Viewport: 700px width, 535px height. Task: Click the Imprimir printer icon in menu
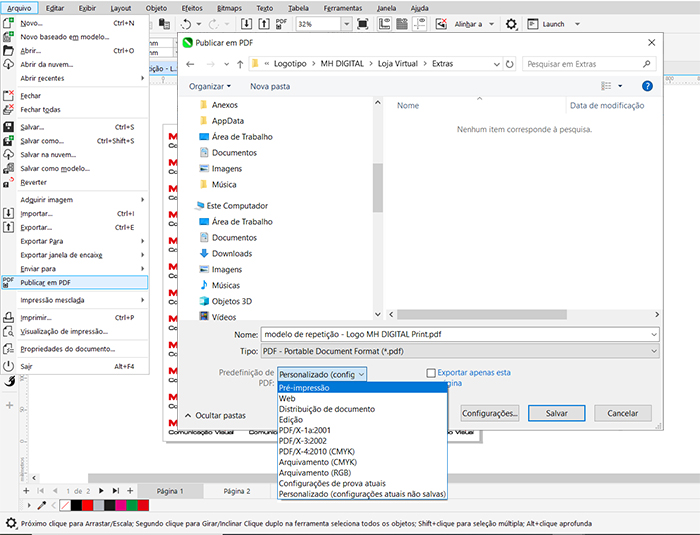click(8, 317)
